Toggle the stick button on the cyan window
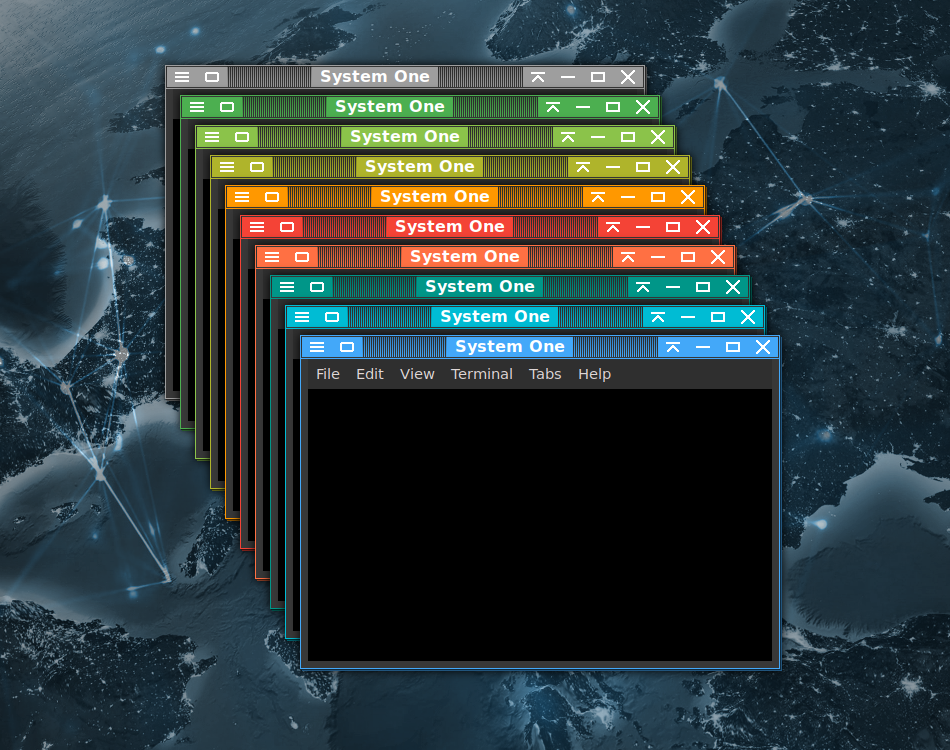This screenshot has width=950, height=750. (x=332, y=317)
